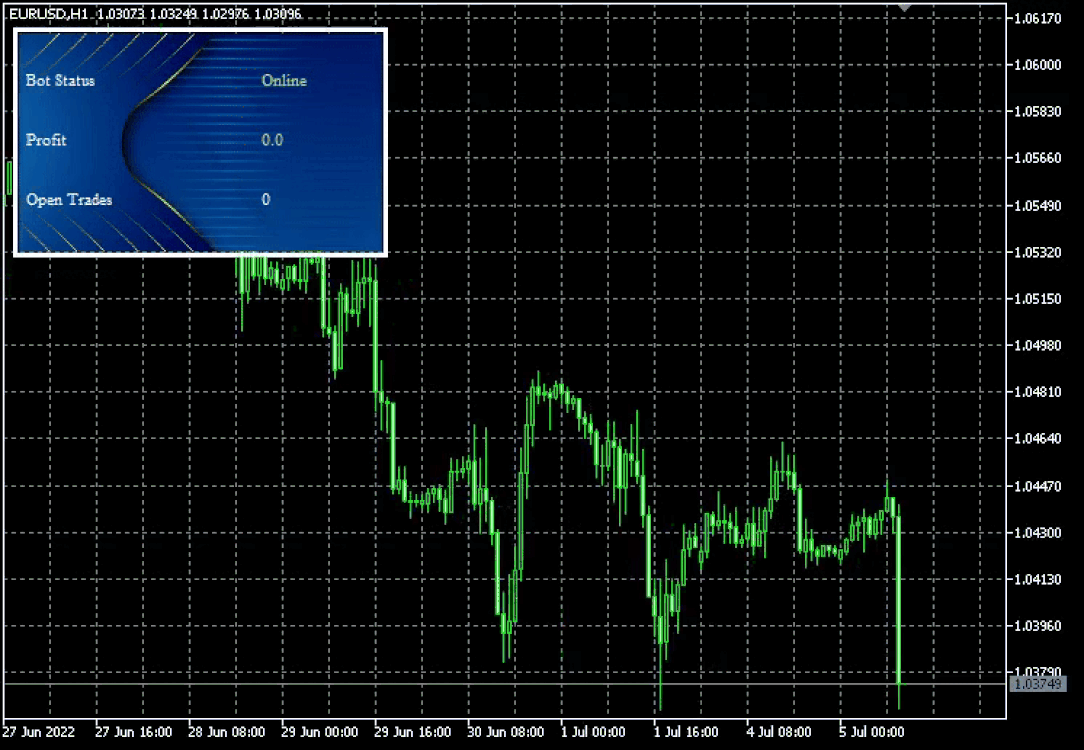
Task: Click the 1.04640 price scale label
Action: point(1037,438)
